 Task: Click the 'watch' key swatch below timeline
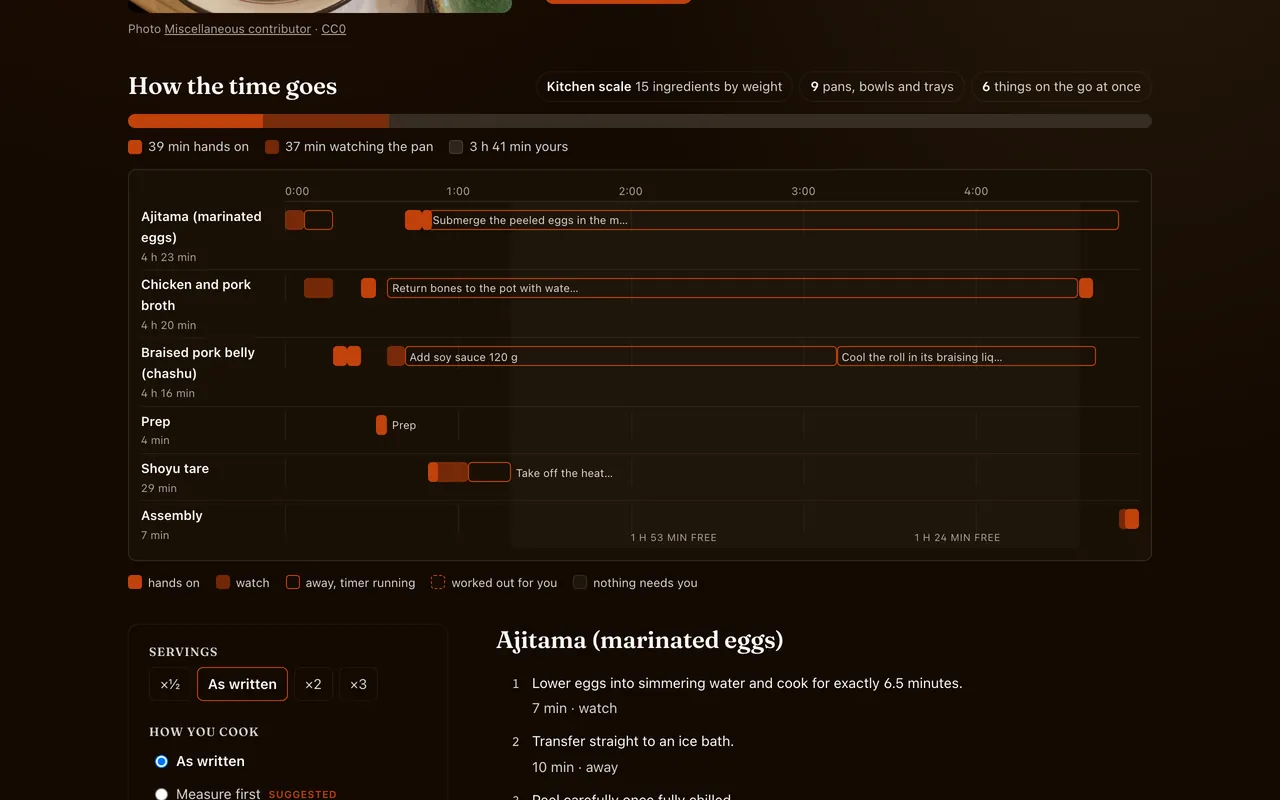point(223,582)
